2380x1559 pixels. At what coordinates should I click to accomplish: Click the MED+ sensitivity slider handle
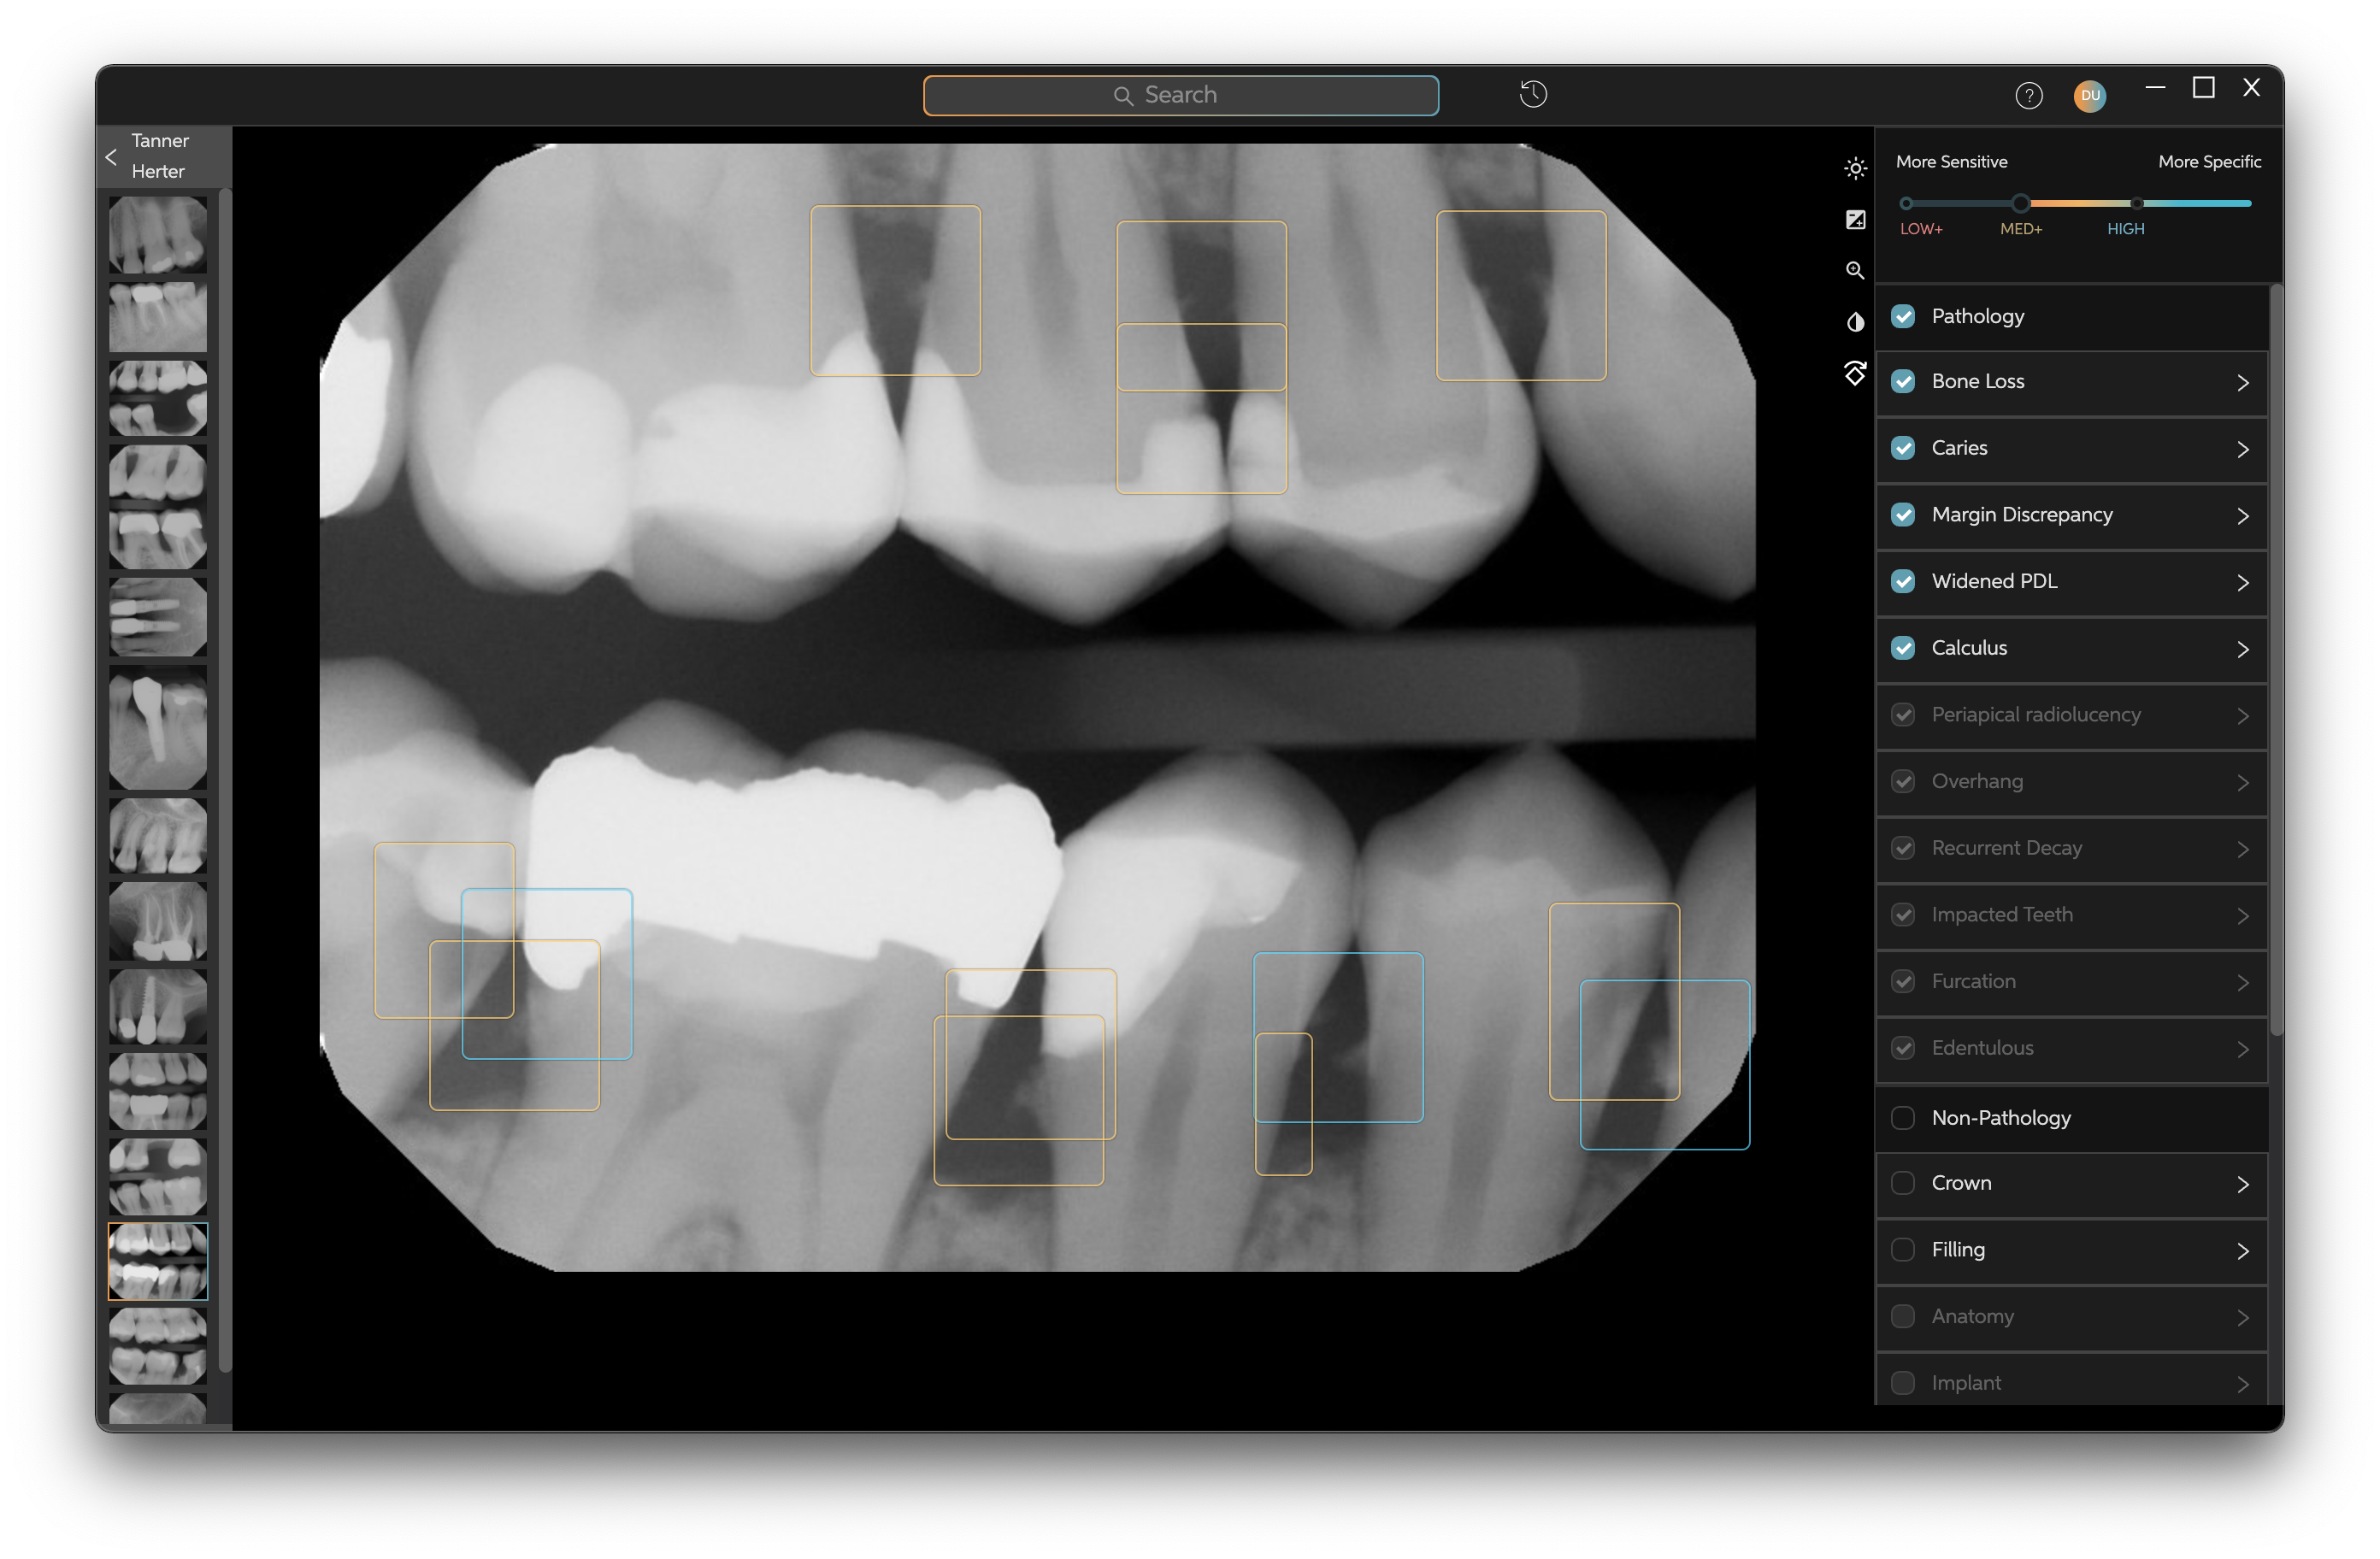point(2020,203)
